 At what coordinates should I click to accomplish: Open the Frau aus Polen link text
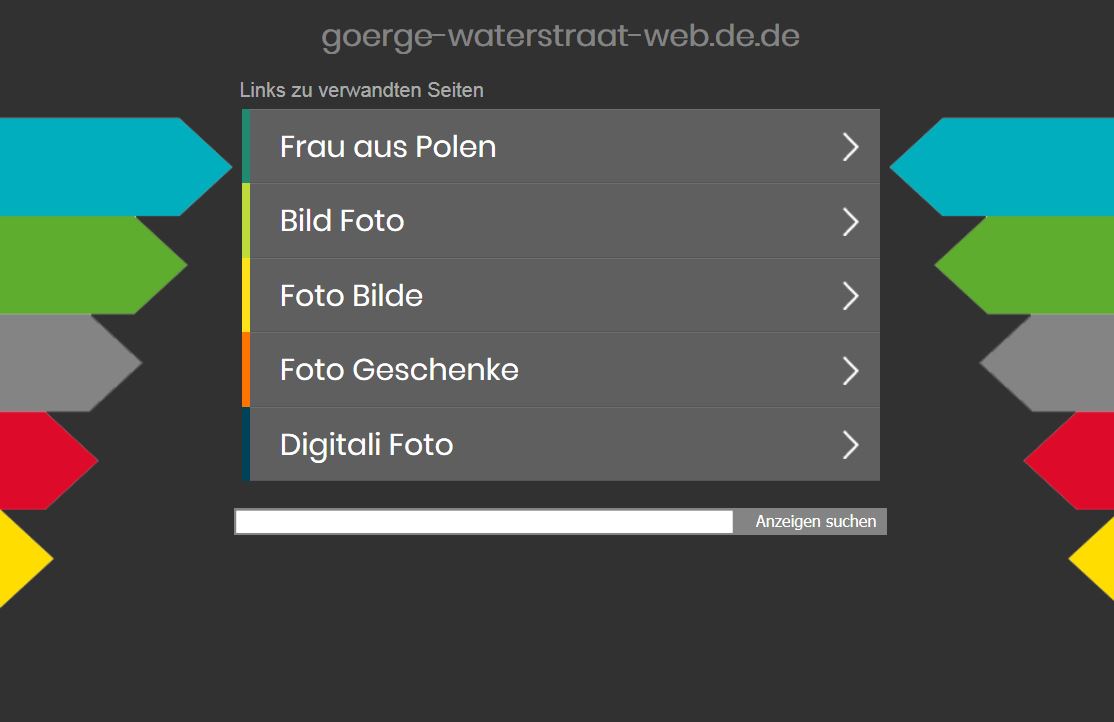(x=388, y=147)
